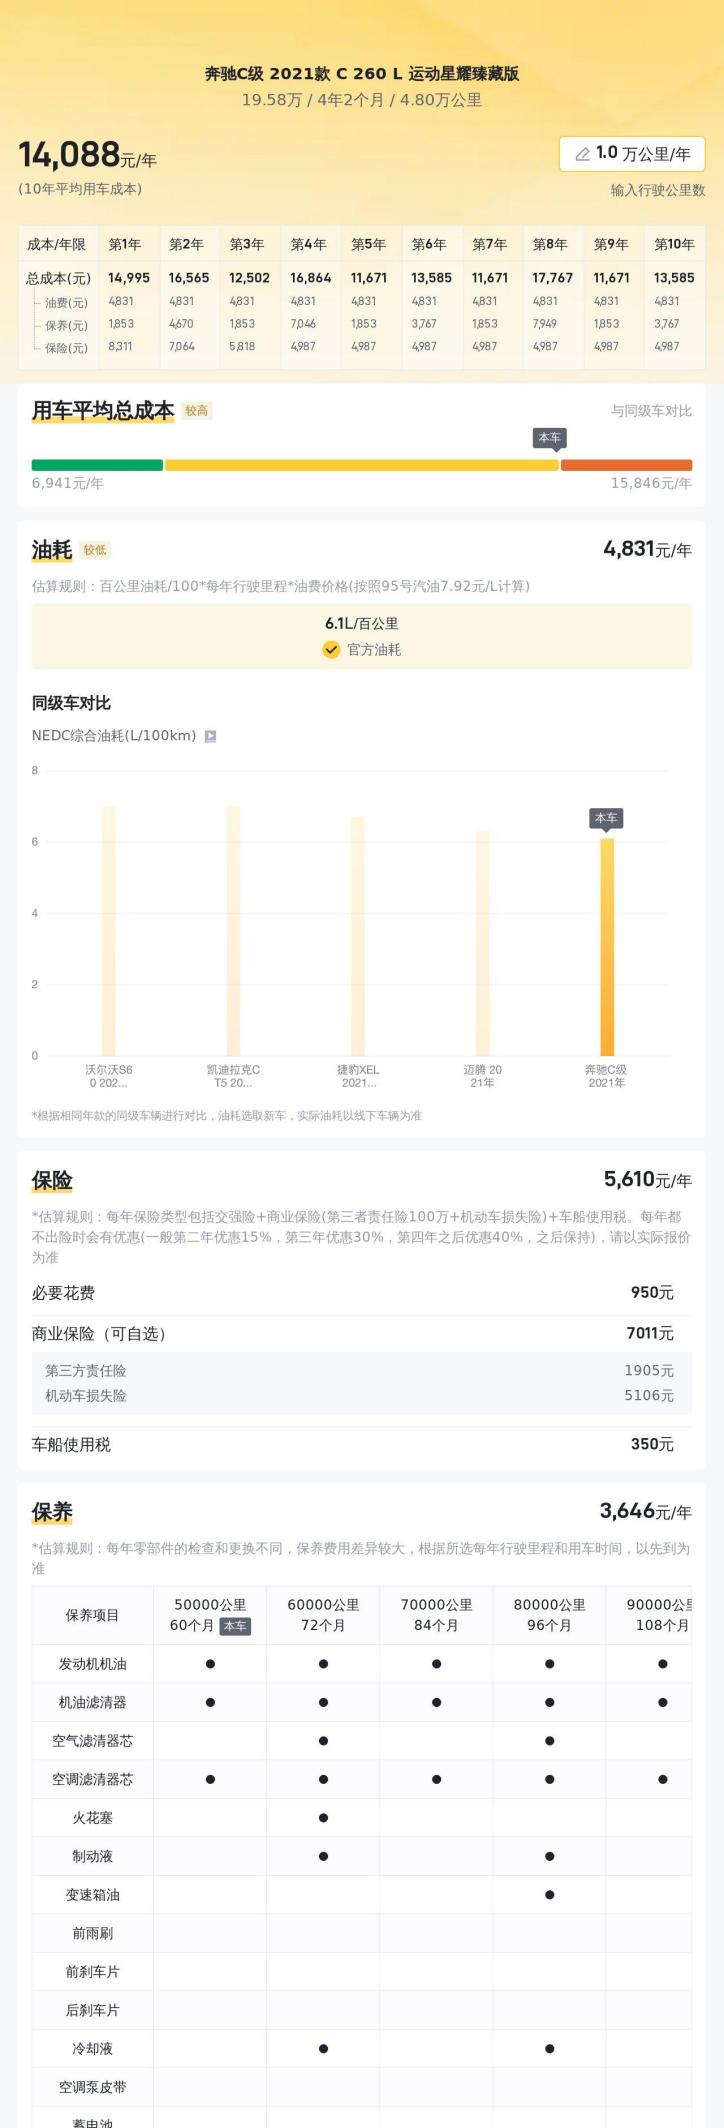Expand the 保养(元) sub-row in the cost table

pyautogui.click(x=65, y=326)
